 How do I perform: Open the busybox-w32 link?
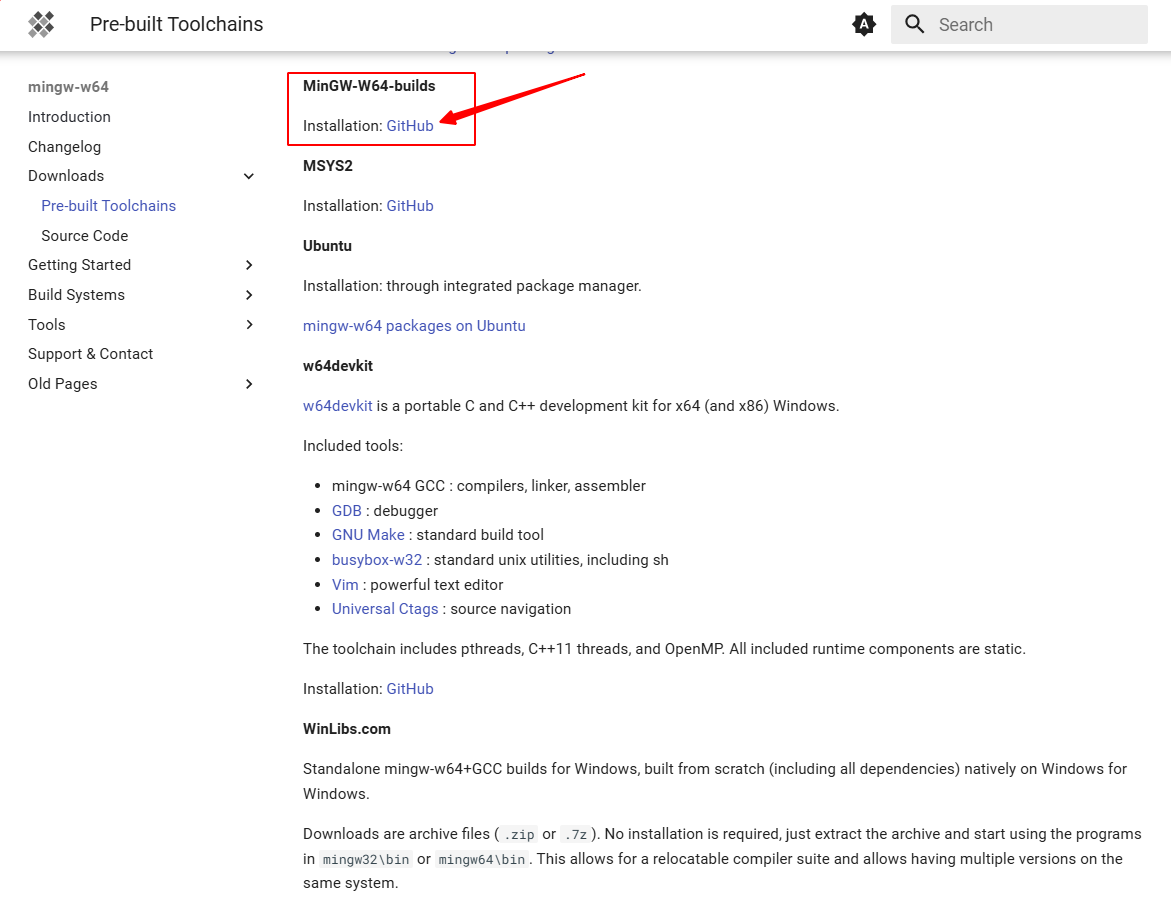point(377,560)
